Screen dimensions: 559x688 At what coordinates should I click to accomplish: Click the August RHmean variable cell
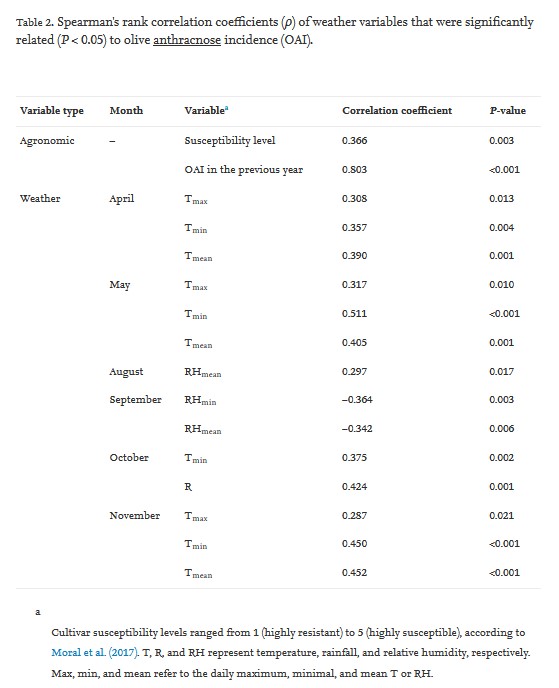pos(203,373)
